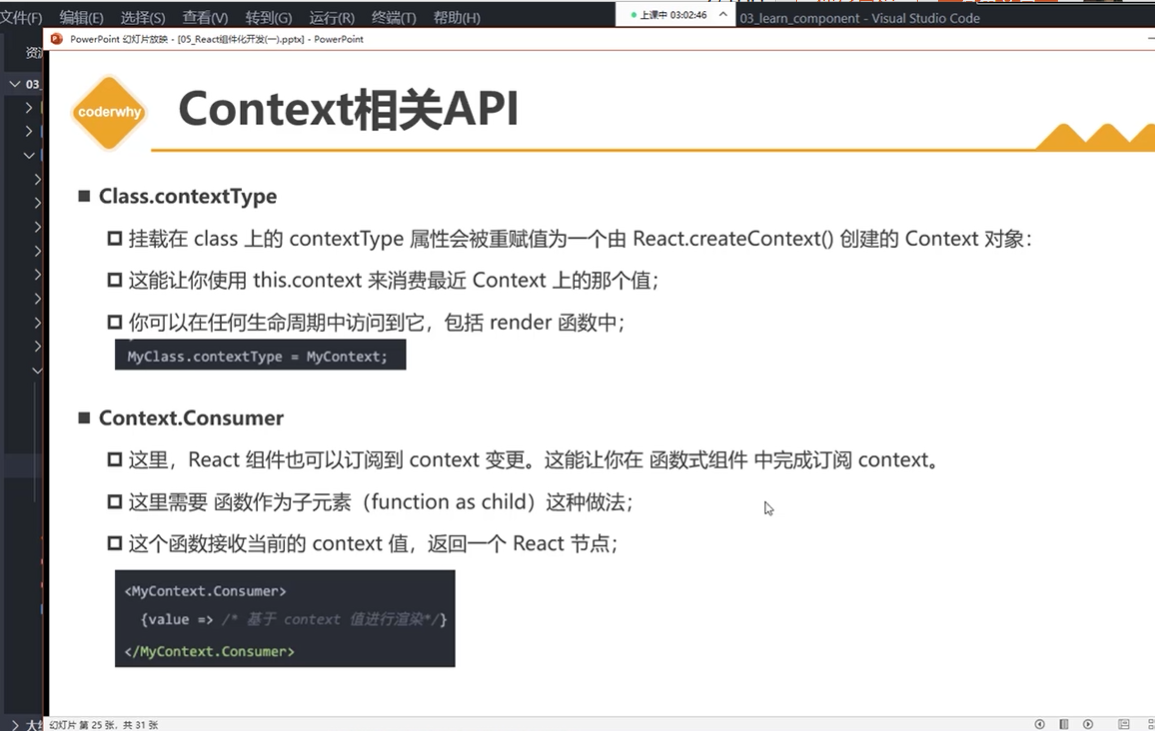Open the 帮助(H) menu in VS Code
Screen dimensions: 1155x731
click(x=457, y=18)
